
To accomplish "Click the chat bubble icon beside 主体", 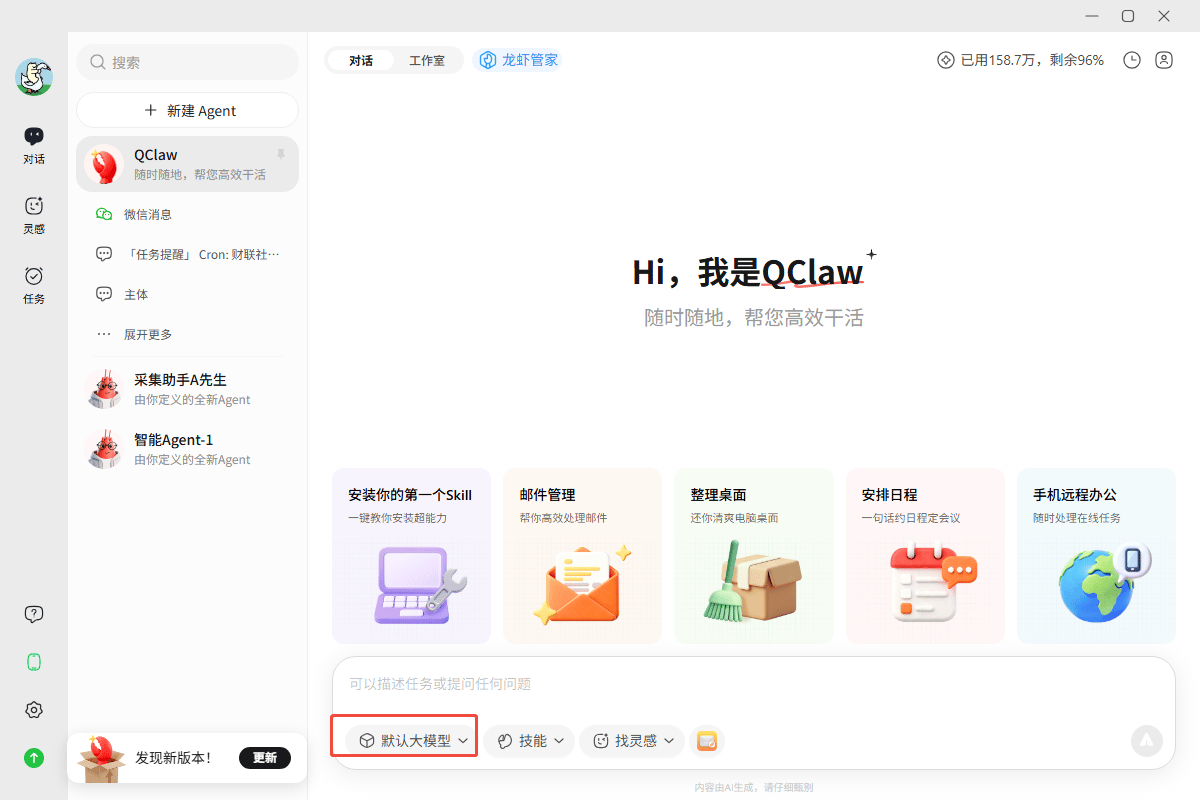I will click(x=104, y=294).
